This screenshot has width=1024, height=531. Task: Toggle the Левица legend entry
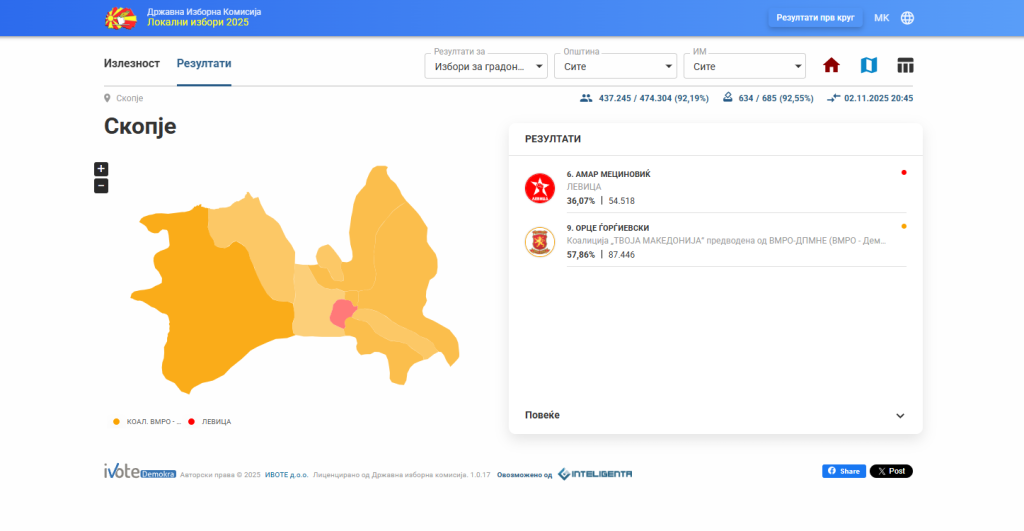point(210,422)
